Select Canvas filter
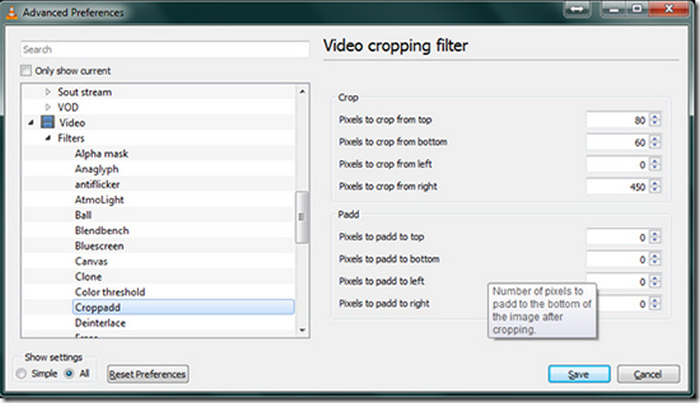The height and width of the screenshot is (403, 700). point(91,261)
